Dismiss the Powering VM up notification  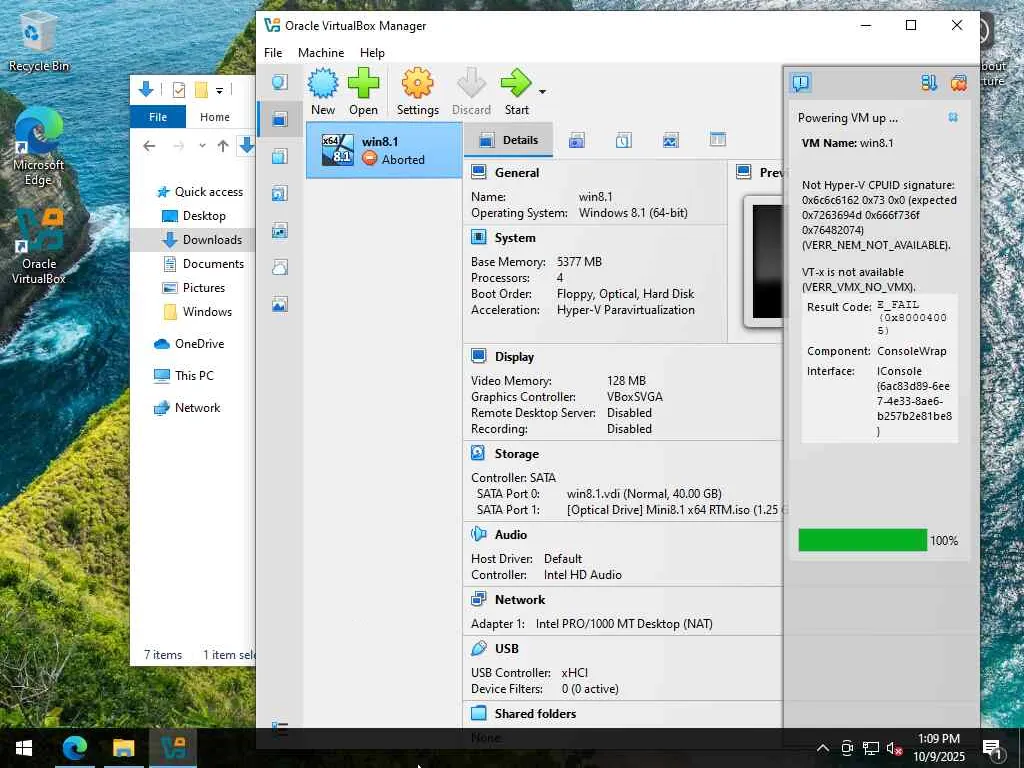(953, 118)
